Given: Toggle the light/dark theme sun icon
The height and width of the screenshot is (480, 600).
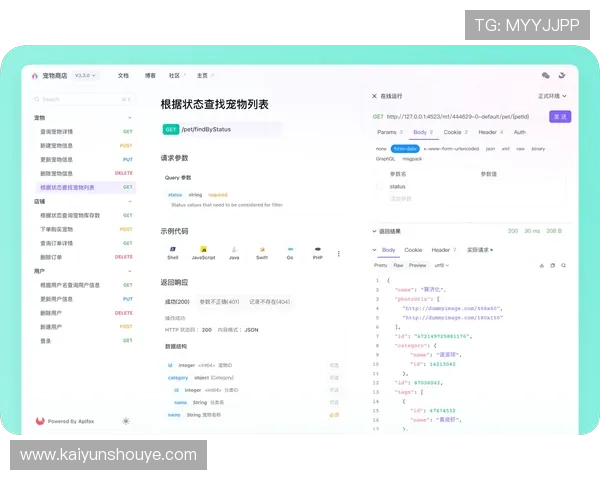Looking at the screenshot, I should (126, 421).
